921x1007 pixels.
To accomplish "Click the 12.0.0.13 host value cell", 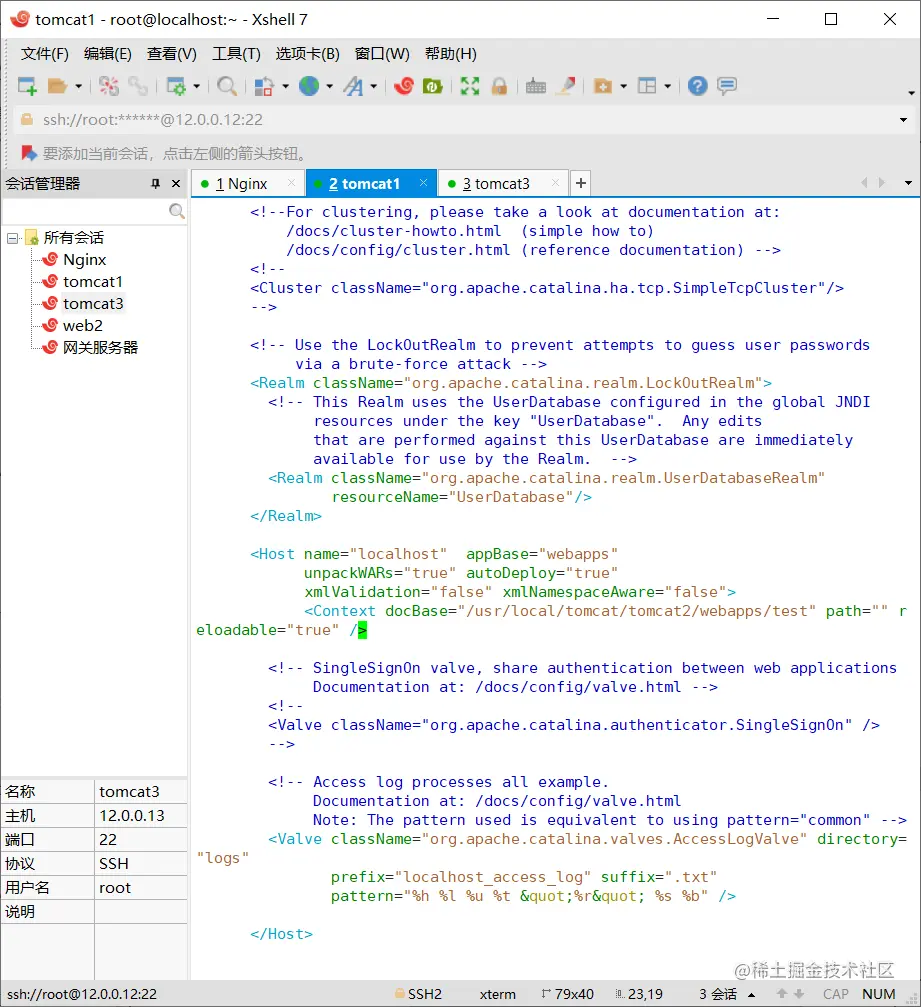I will coord(141,816).
